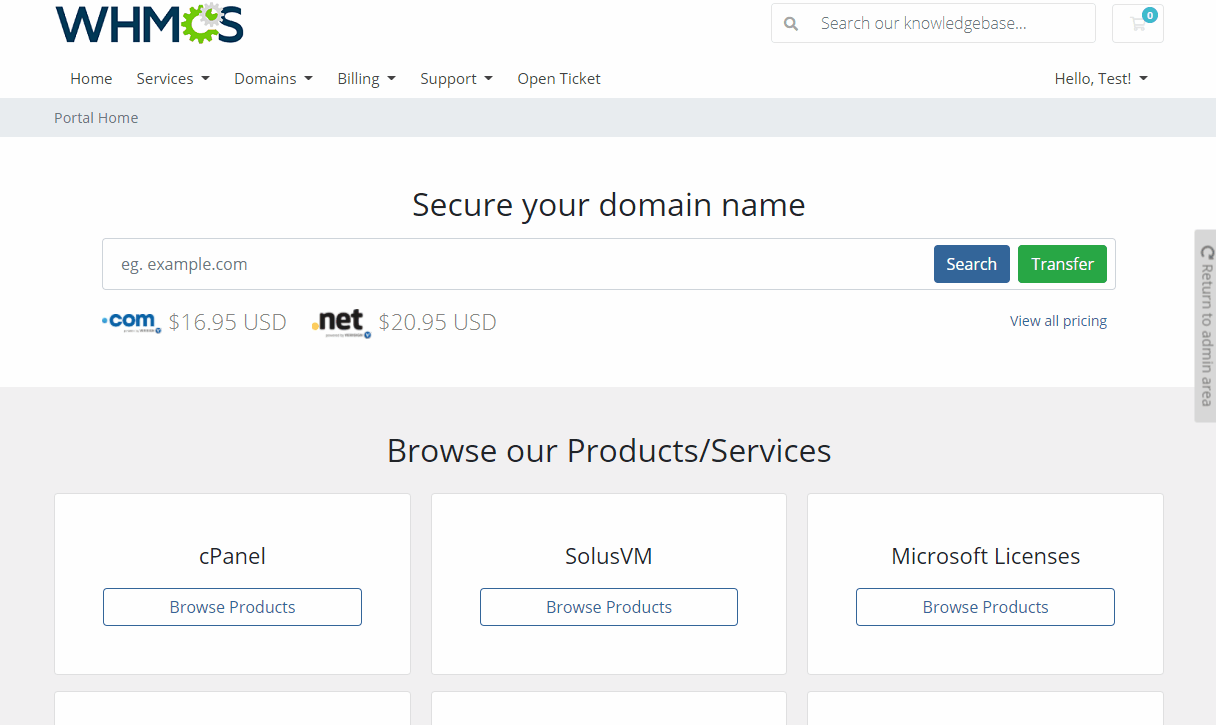Expand the Support dropdown menu

point(456,78)
